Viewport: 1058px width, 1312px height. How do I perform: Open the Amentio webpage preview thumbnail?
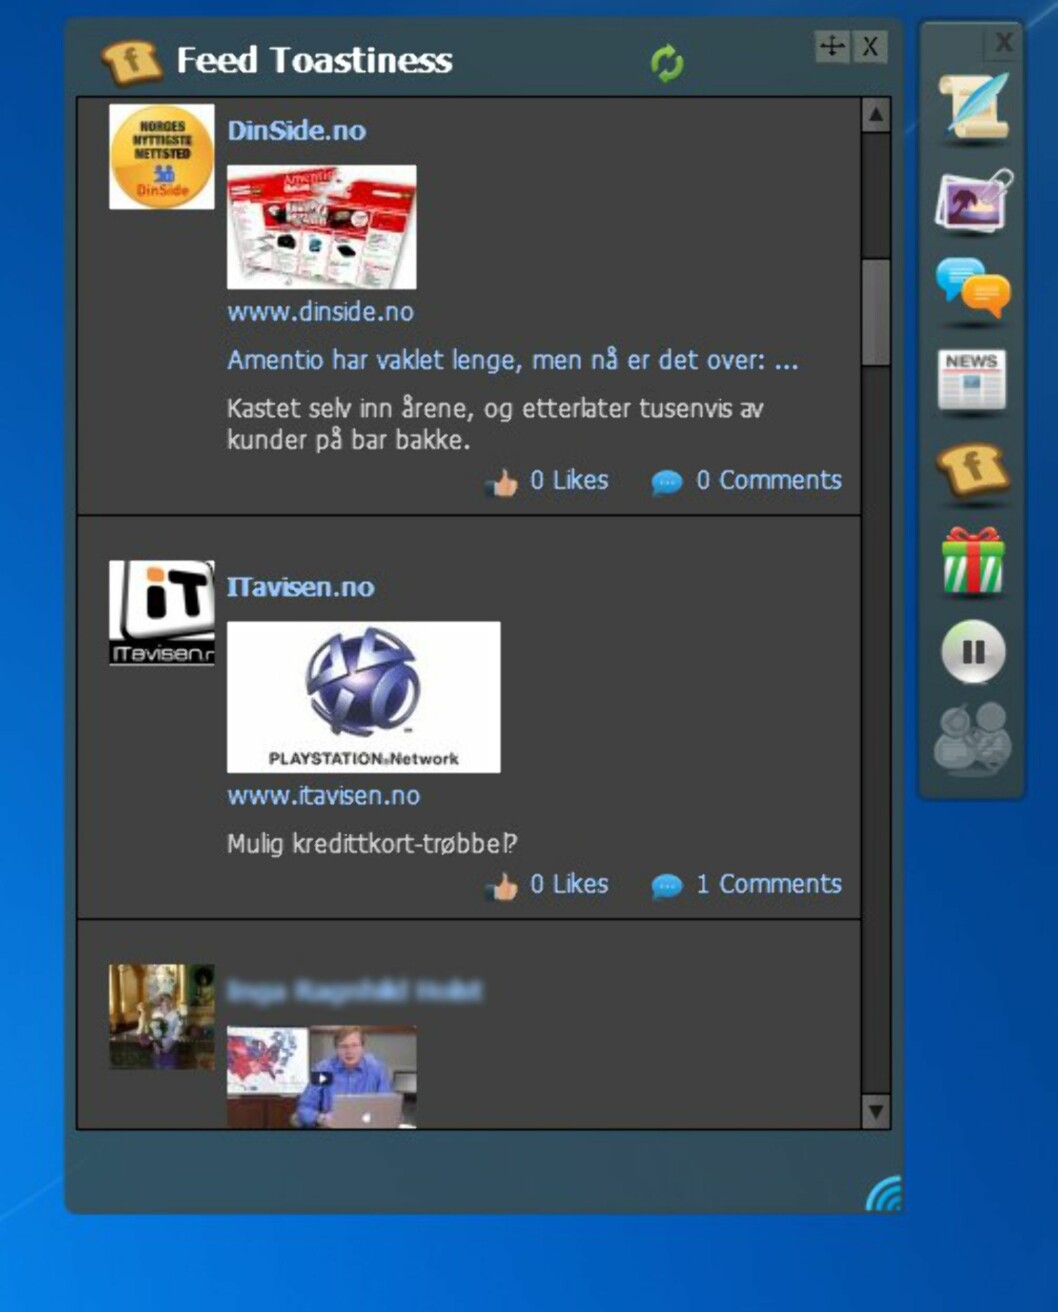[322, 227]
